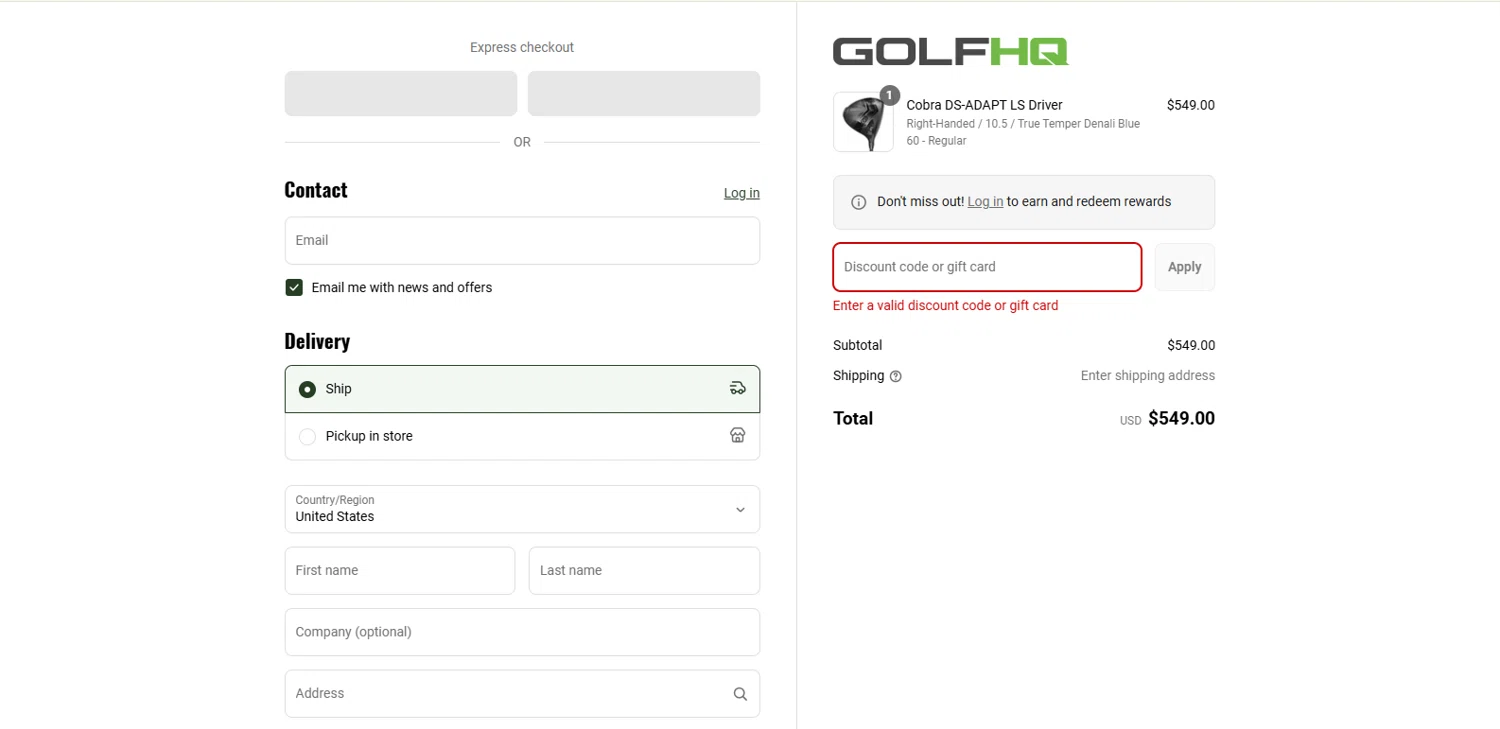Click the second express checkout button
Viewport: 1500px width, 729px height.
(644, 93)
